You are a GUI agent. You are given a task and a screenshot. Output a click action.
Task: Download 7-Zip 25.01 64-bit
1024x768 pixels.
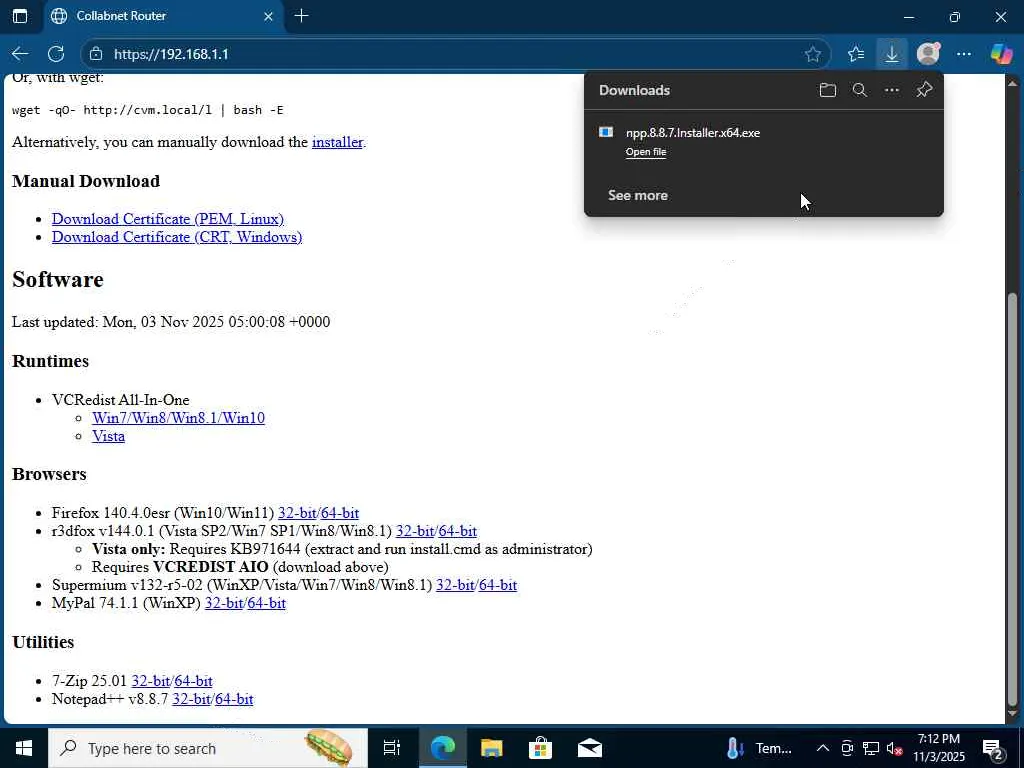[193, 681]
